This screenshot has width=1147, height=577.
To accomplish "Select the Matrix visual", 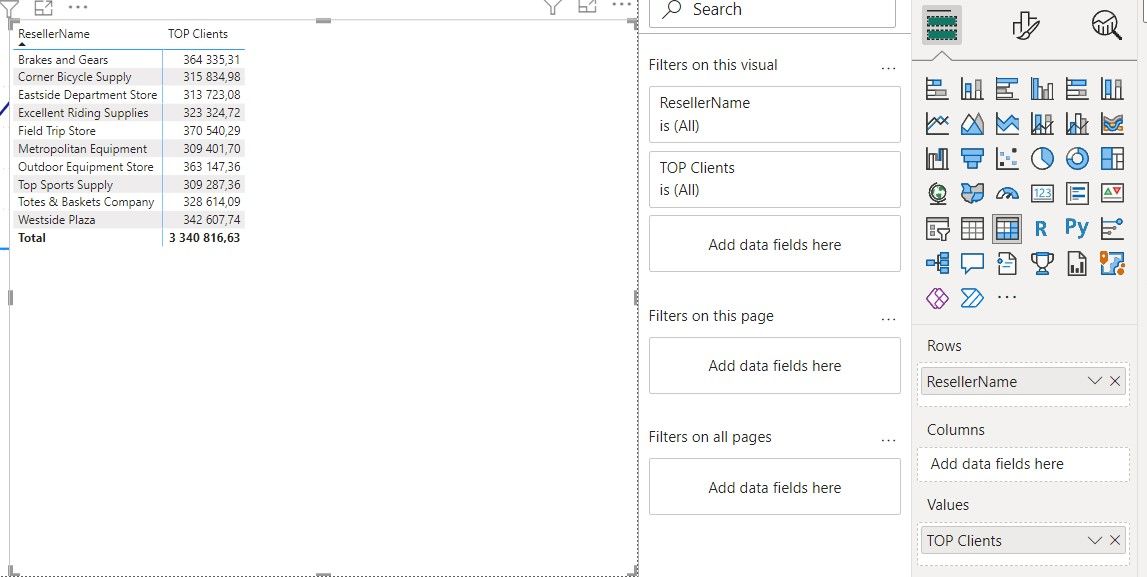I will coord(1007,229).
